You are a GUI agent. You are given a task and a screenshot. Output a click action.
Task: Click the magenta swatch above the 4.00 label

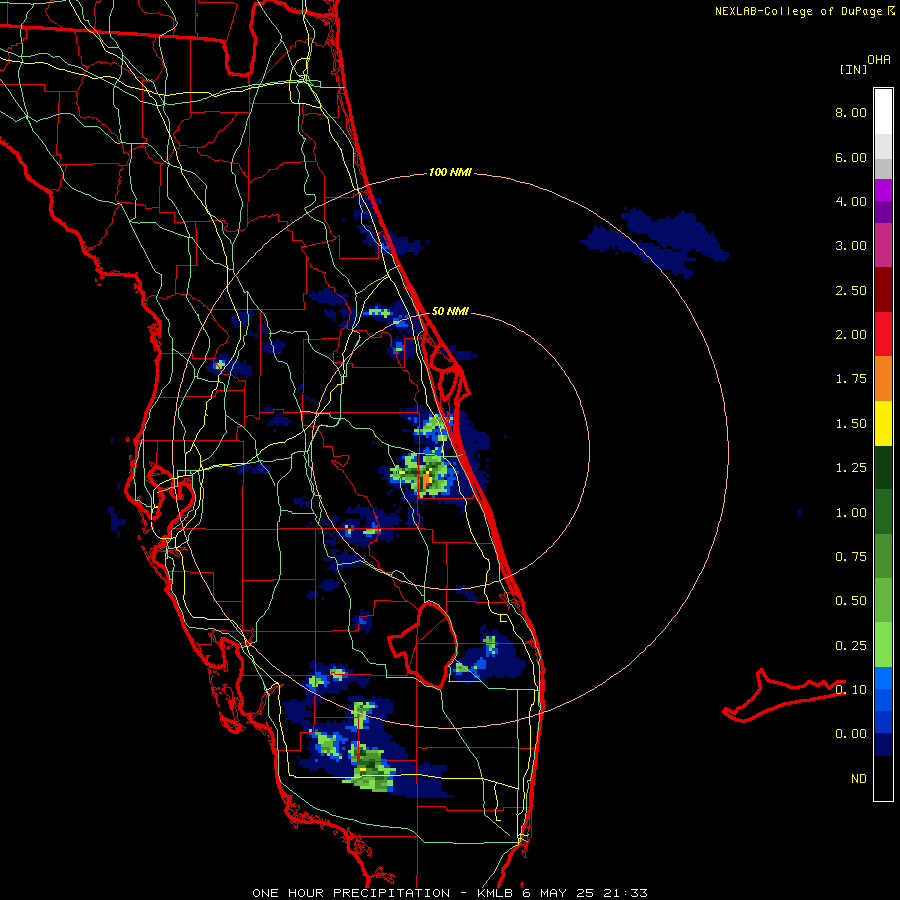883,190
